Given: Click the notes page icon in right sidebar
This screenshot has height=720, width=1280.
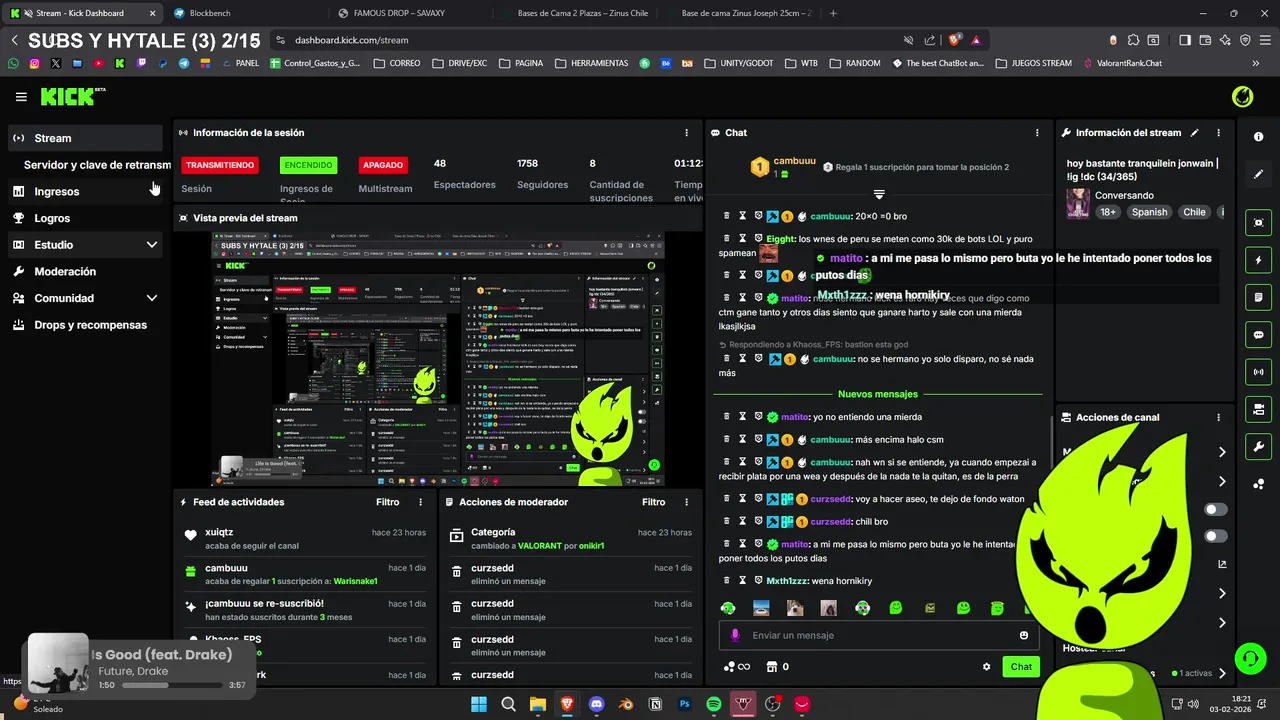Looking at the screenshot, I should [1258, 297].
